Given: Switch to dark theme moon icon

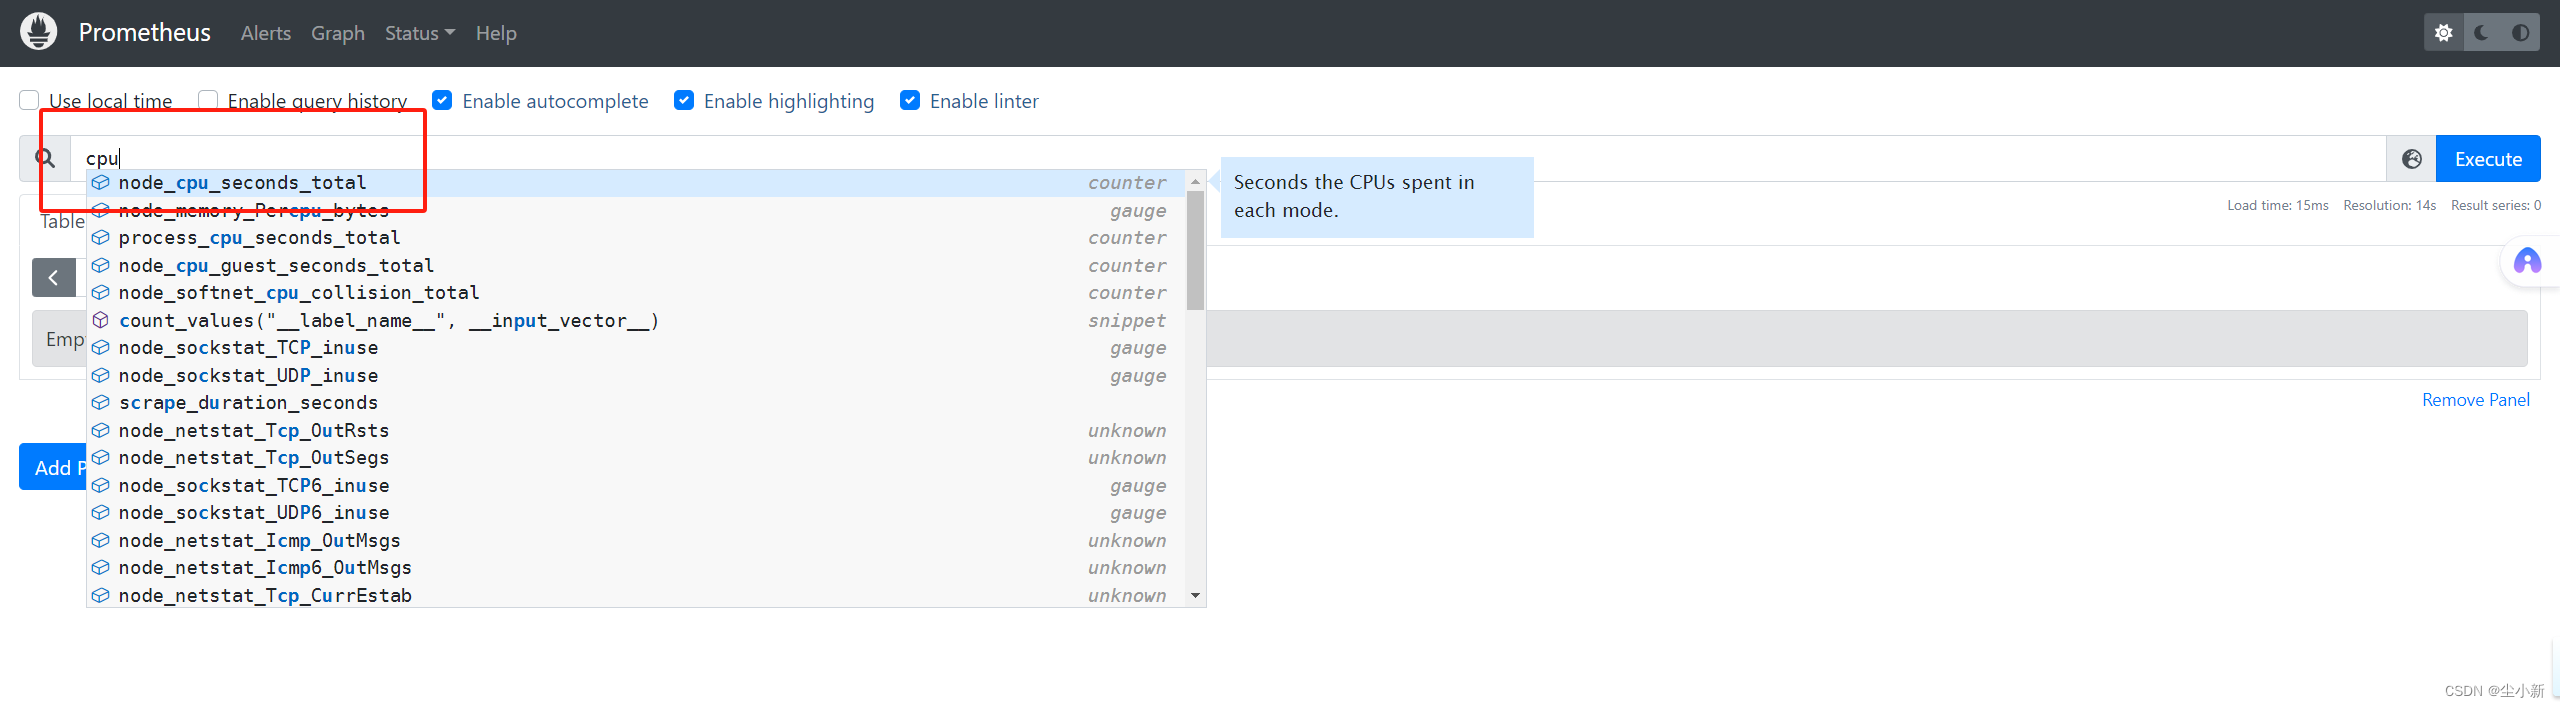Looking at the screenshot, I should [x=2482, y=33].
